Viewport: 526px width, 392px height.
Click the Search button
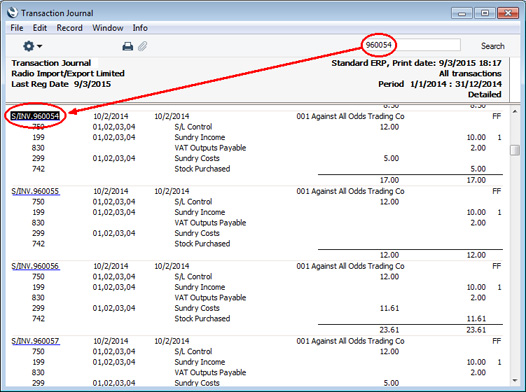[x=492, y=46]
